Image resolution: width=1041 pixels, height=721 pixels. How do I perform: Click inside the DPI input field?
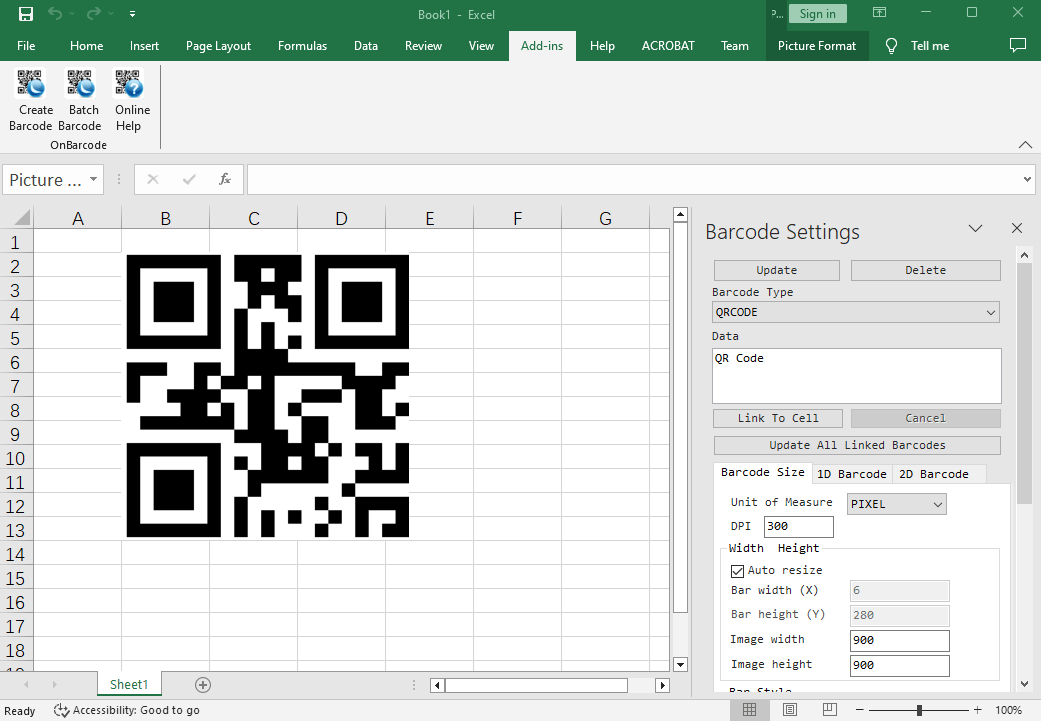[798, 526]
